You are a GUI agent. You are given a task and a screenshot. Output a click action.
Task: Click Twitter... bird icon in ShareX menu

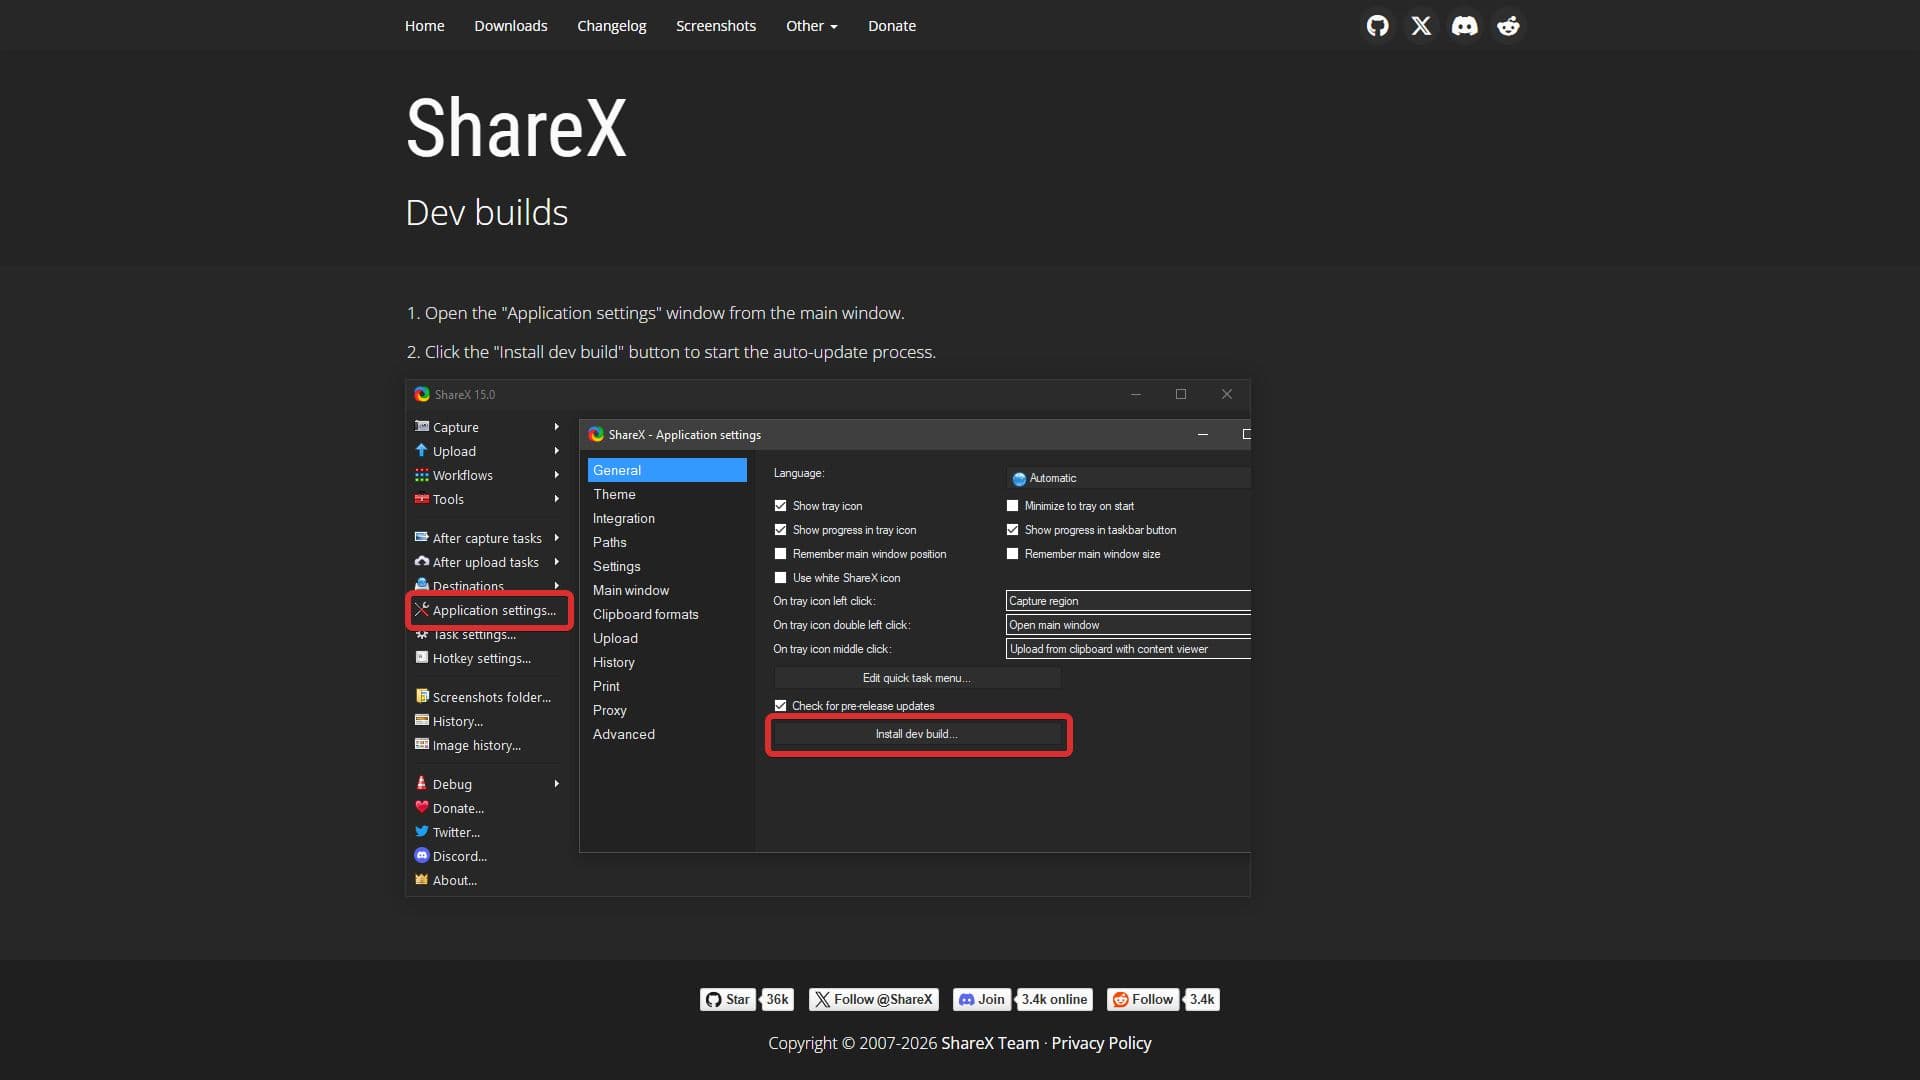422,831
